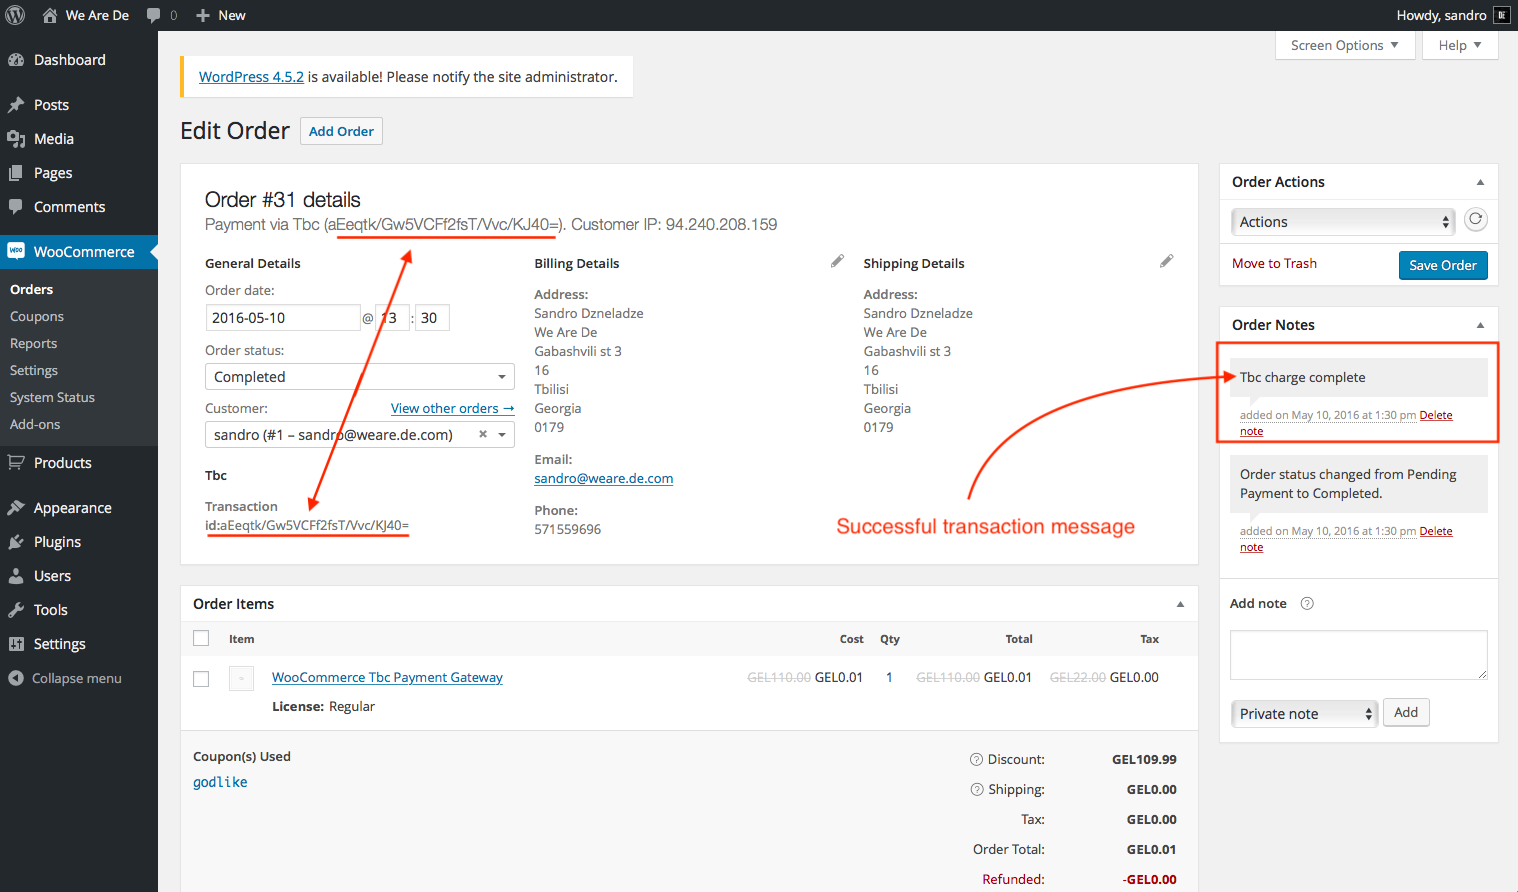Open the Order status dropdown
Image resolution: width=1518 pixels, height=892 pixels.
pyautogui.click(x=360, y=377)
